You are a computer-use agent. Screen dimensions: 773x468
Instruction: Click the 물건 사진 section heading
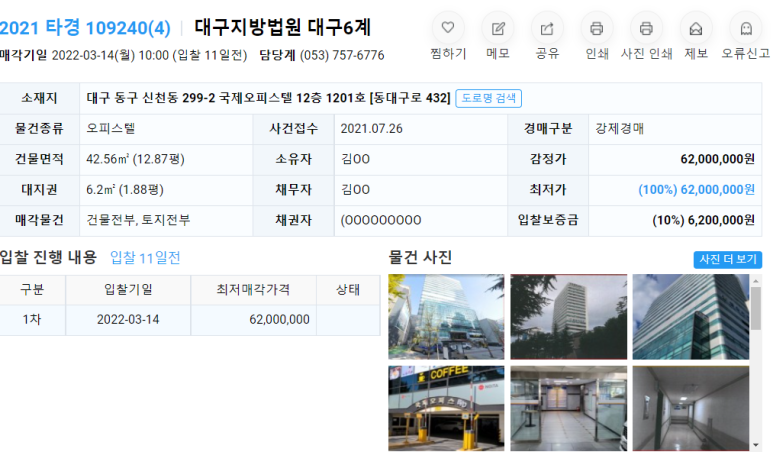(x=420, y=257)
